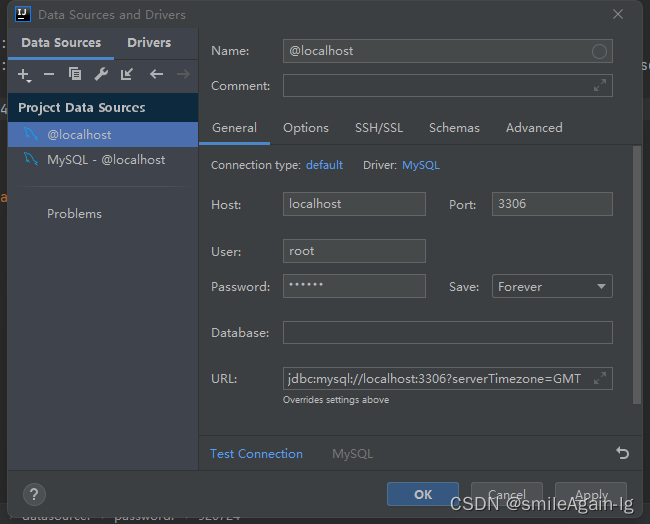Image resolution: width=650 pixels, height=524 pixels.
Task: Close the Data Sources and Drivers dialog
Action: tap(618, 14)
